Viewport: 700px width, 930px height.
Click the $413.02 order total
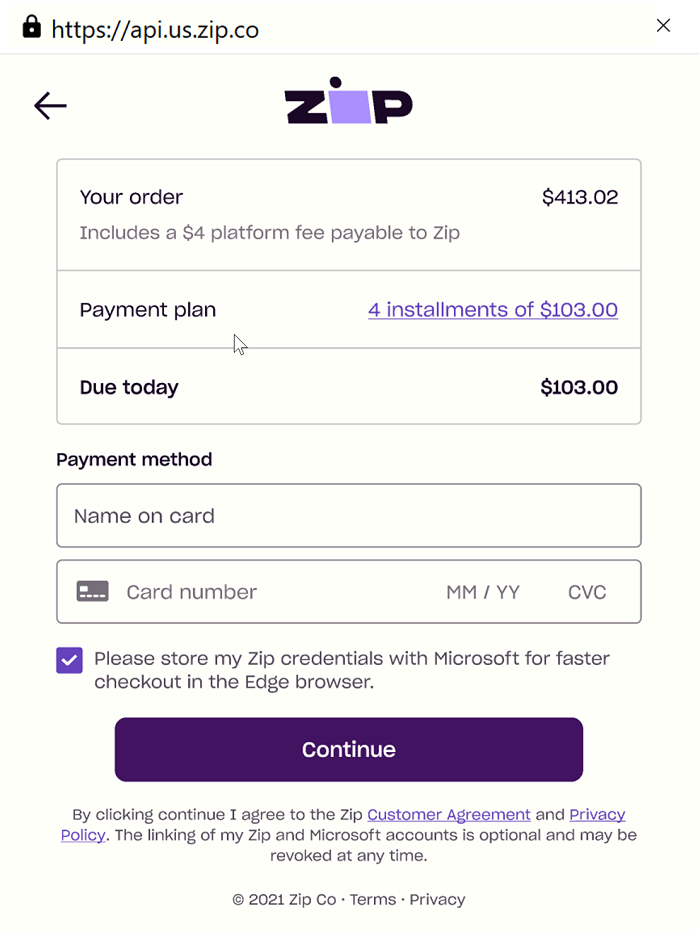tap(580, 197)
